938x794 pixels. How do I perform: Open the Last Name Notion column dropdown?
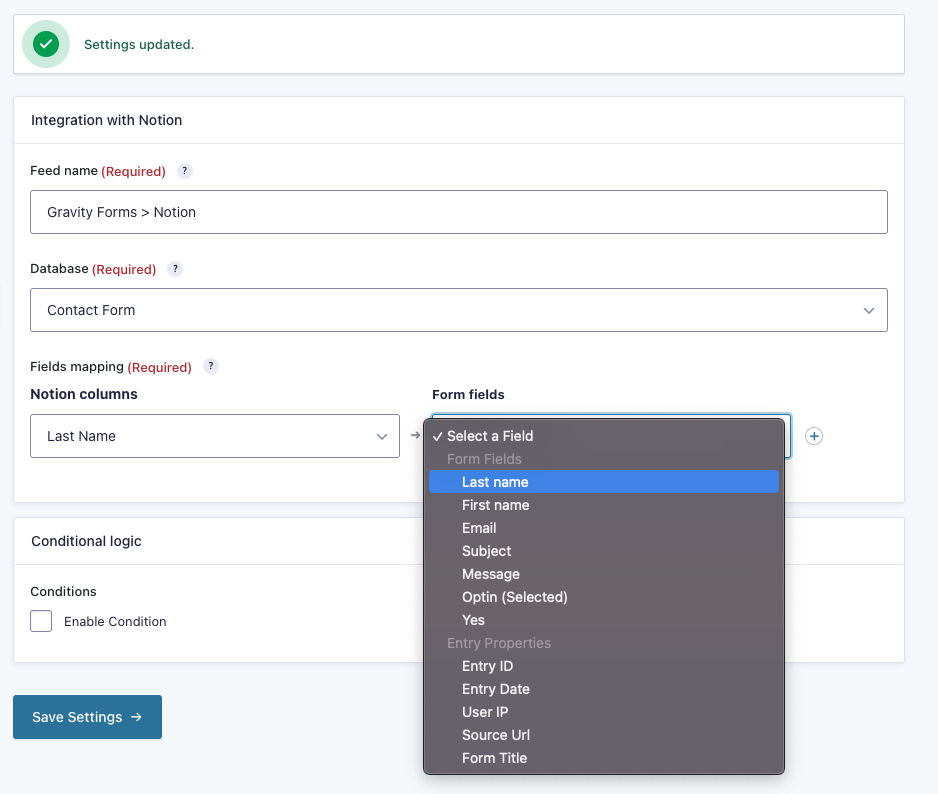[215, 436]
